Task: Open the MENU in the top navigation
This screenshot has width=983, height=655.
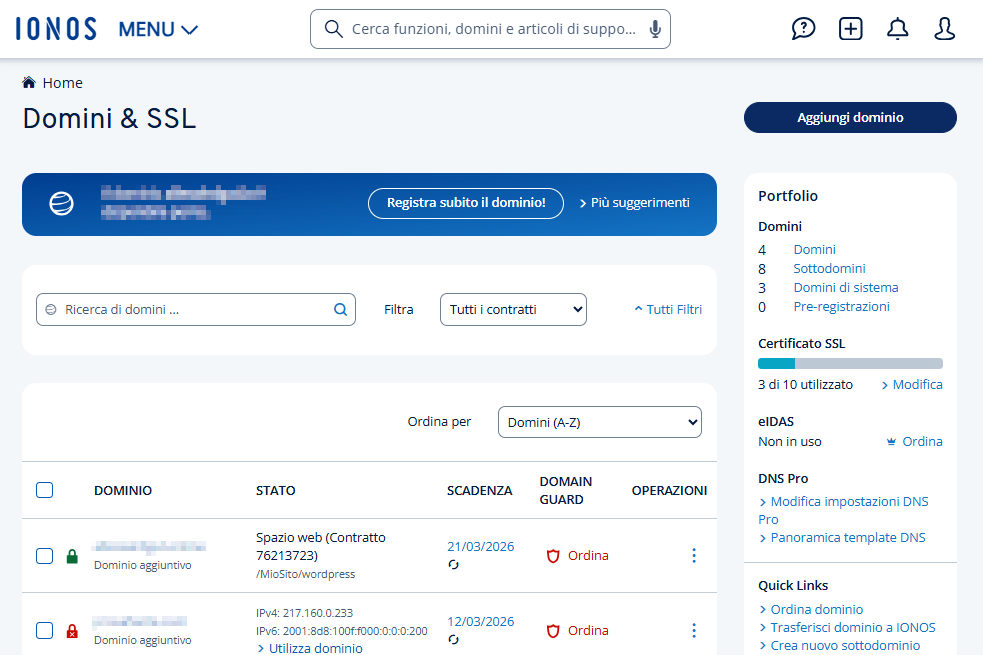Action: coord(157,29)
